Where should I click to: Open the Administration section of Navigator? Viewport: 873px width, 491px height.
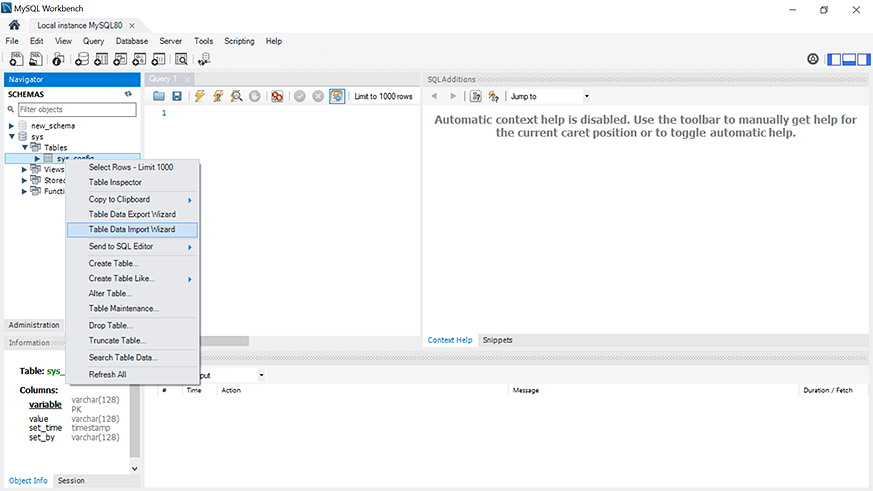(x=34, y=325)
